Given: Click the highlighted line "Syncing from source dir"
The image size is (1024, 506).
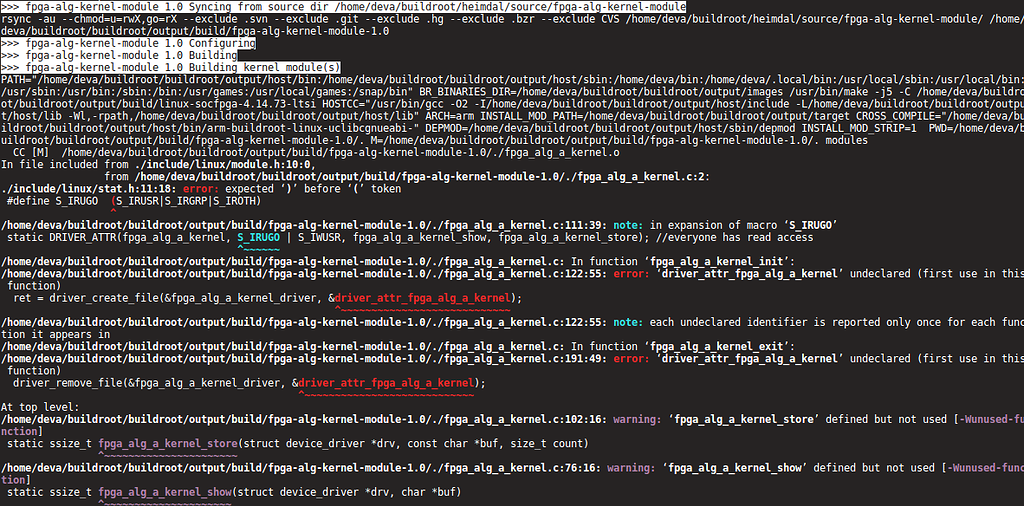Looking at the screenshot, I should pyautogui.click(x=344, y=7).
